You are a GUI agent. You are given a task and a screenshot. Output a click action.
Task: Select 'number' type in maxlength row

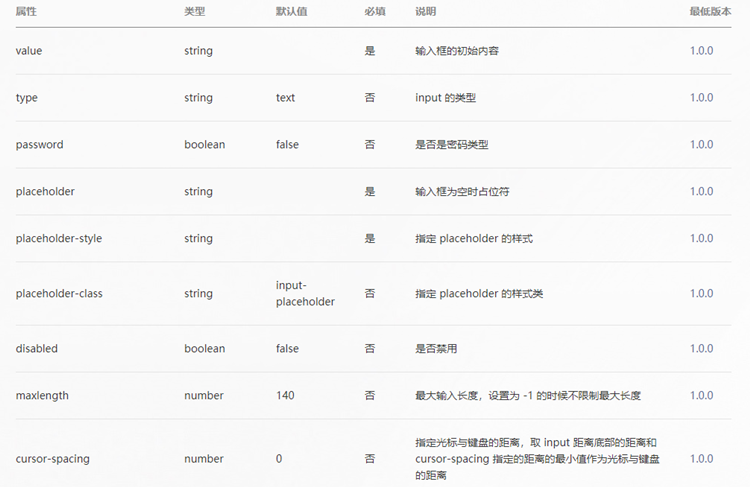204,395
